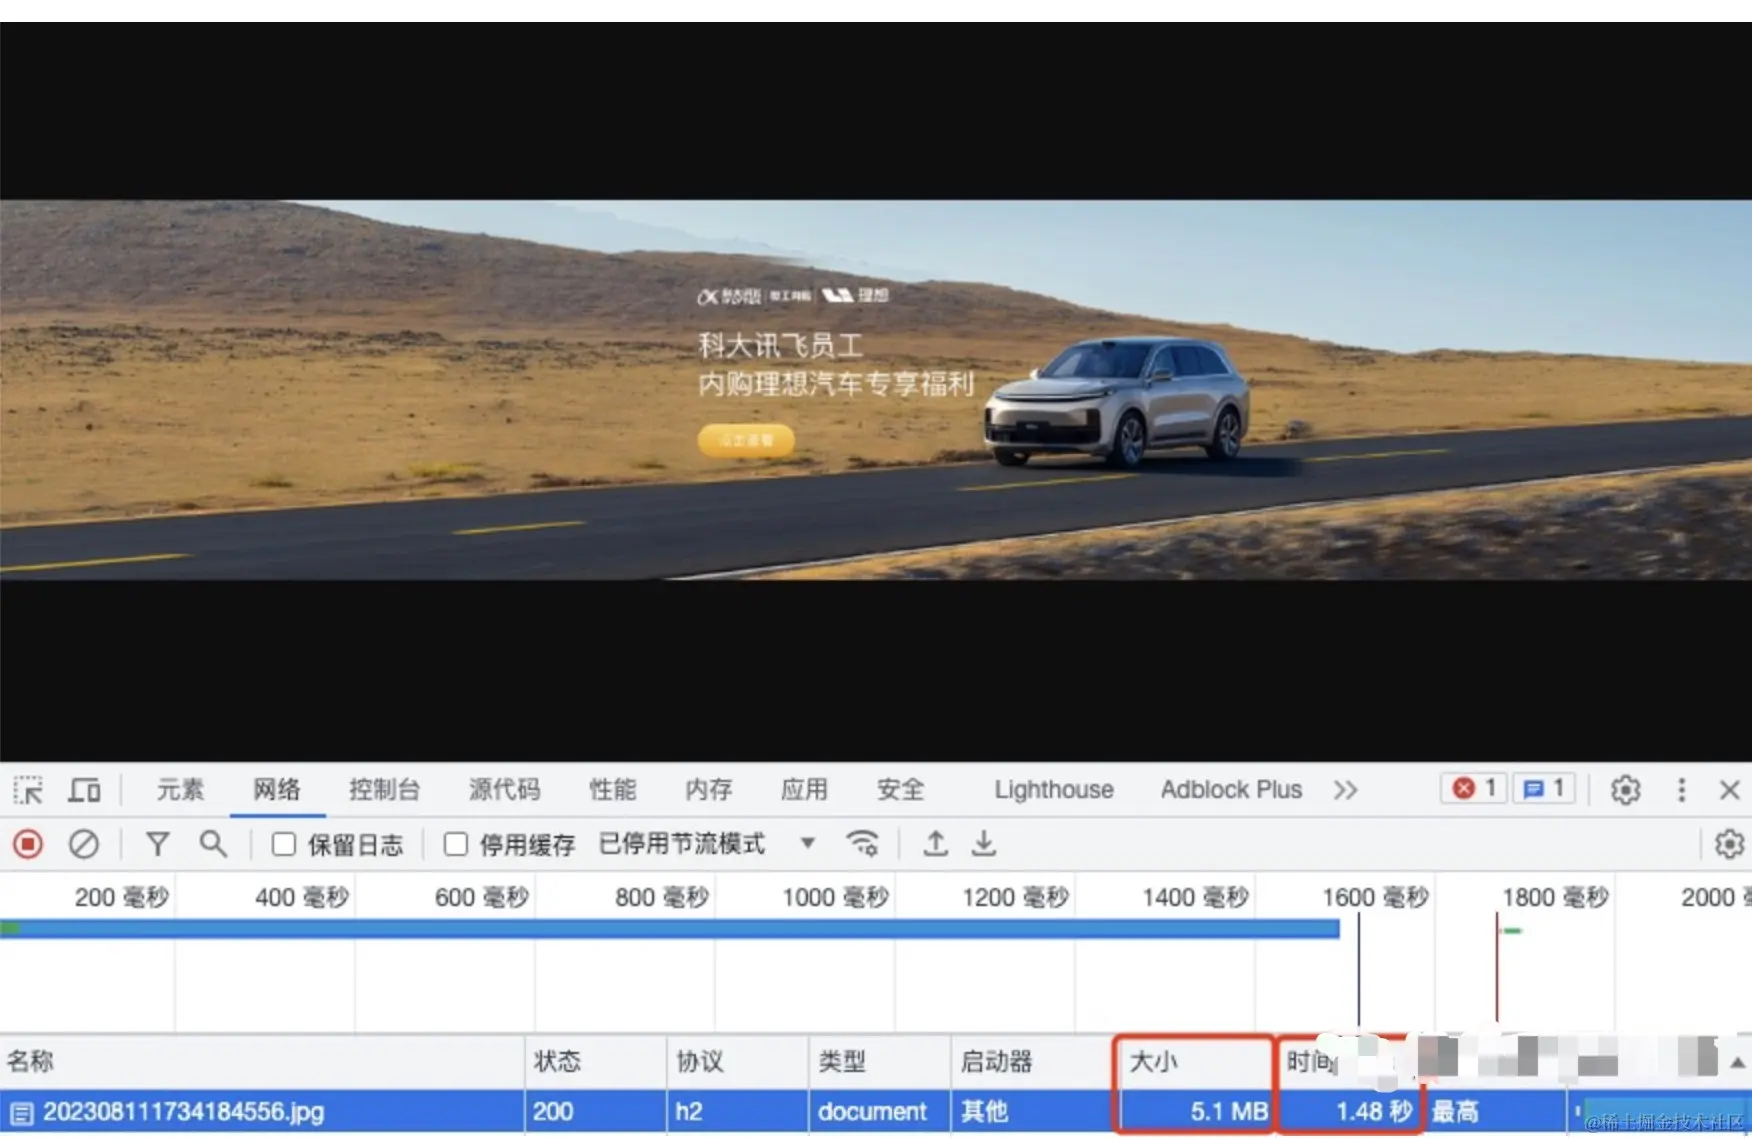This screenshot has height=1140, width=1752.
Task: Click the blue request bar in overview timeline
Action: (670, 929)
